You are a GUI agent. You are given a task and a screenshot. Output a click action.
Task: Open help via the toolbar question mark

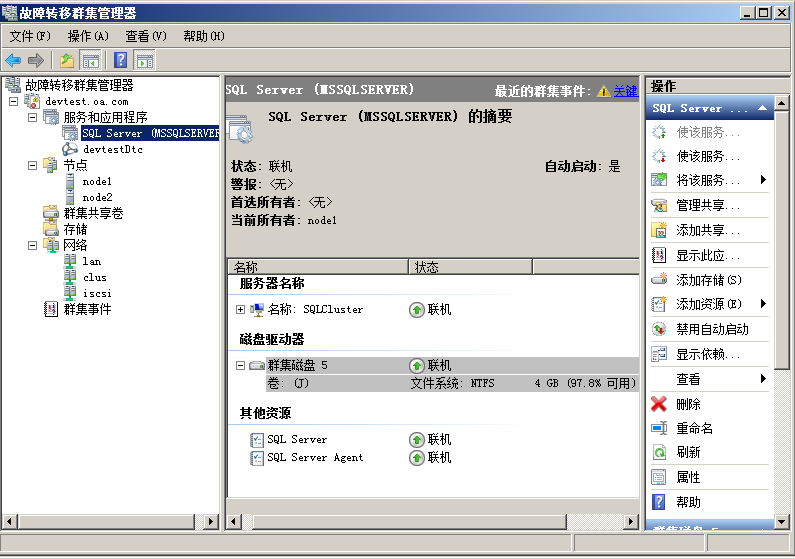[x=121, y=60]
